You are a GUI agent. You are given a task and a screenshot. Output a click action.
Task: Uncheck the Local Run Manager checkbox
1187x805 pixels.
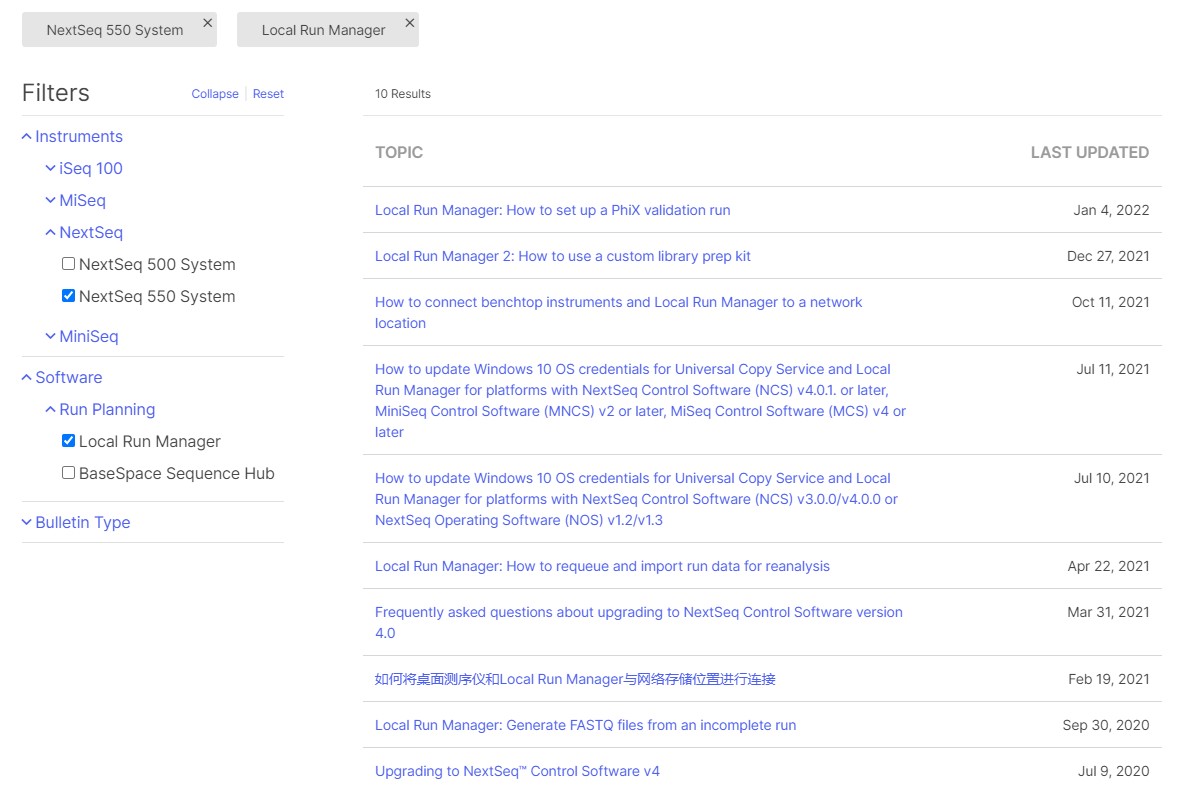(68, 441)
